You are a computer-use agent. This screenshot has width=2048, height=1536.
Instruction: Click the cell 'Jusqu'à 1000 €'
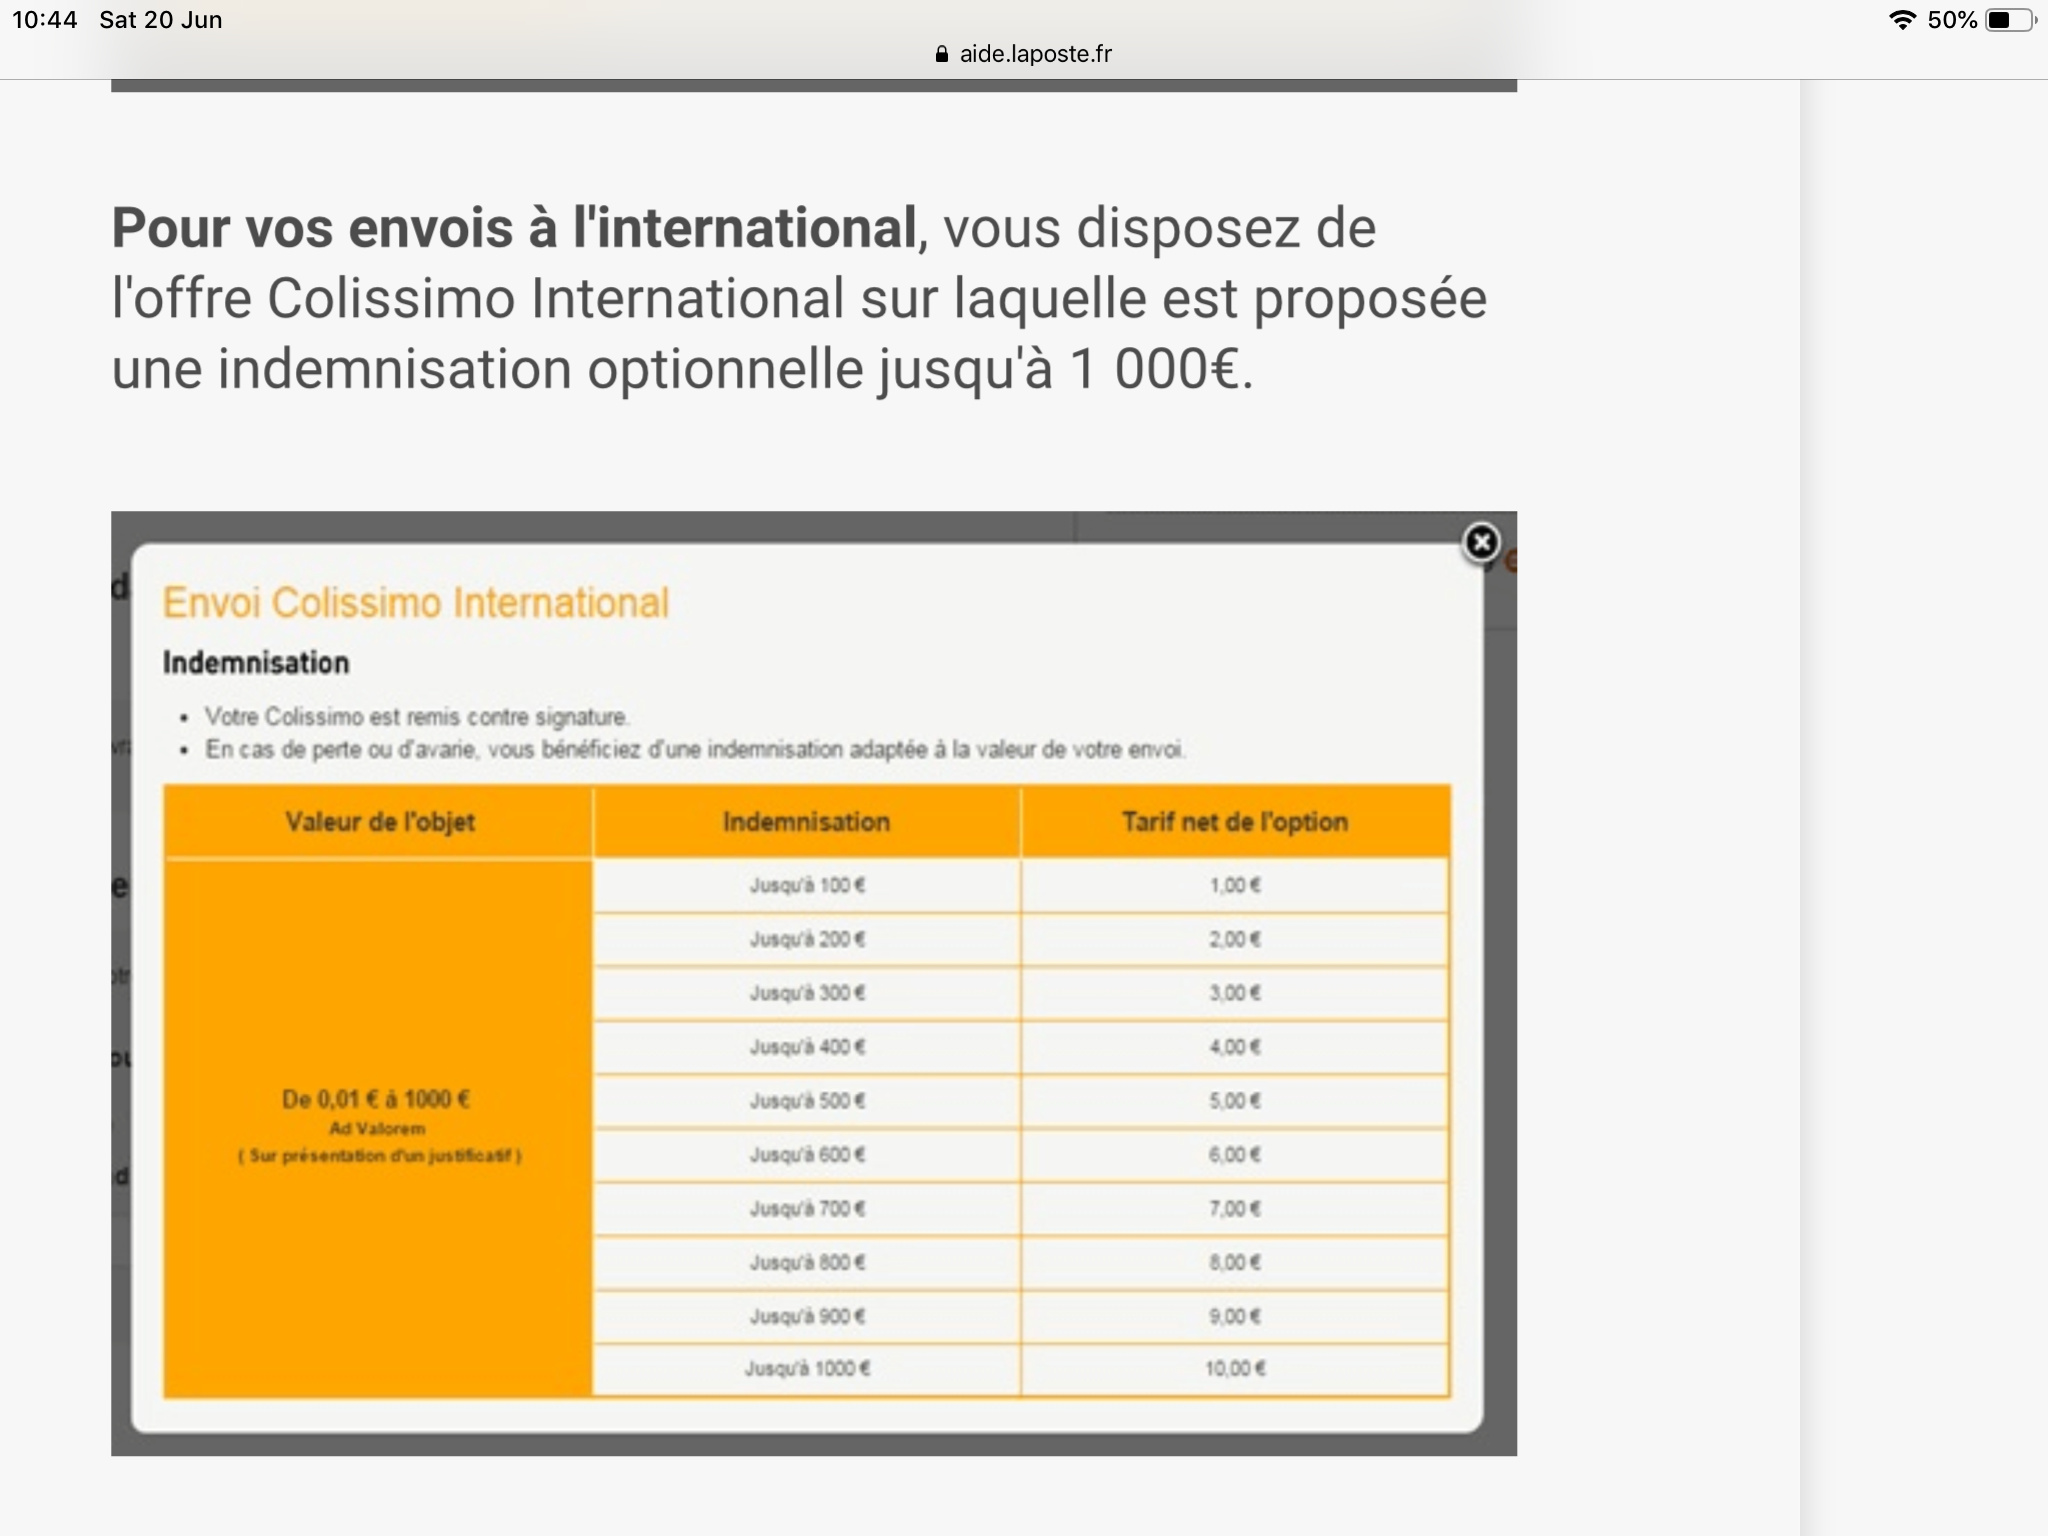coord(807,1369)
